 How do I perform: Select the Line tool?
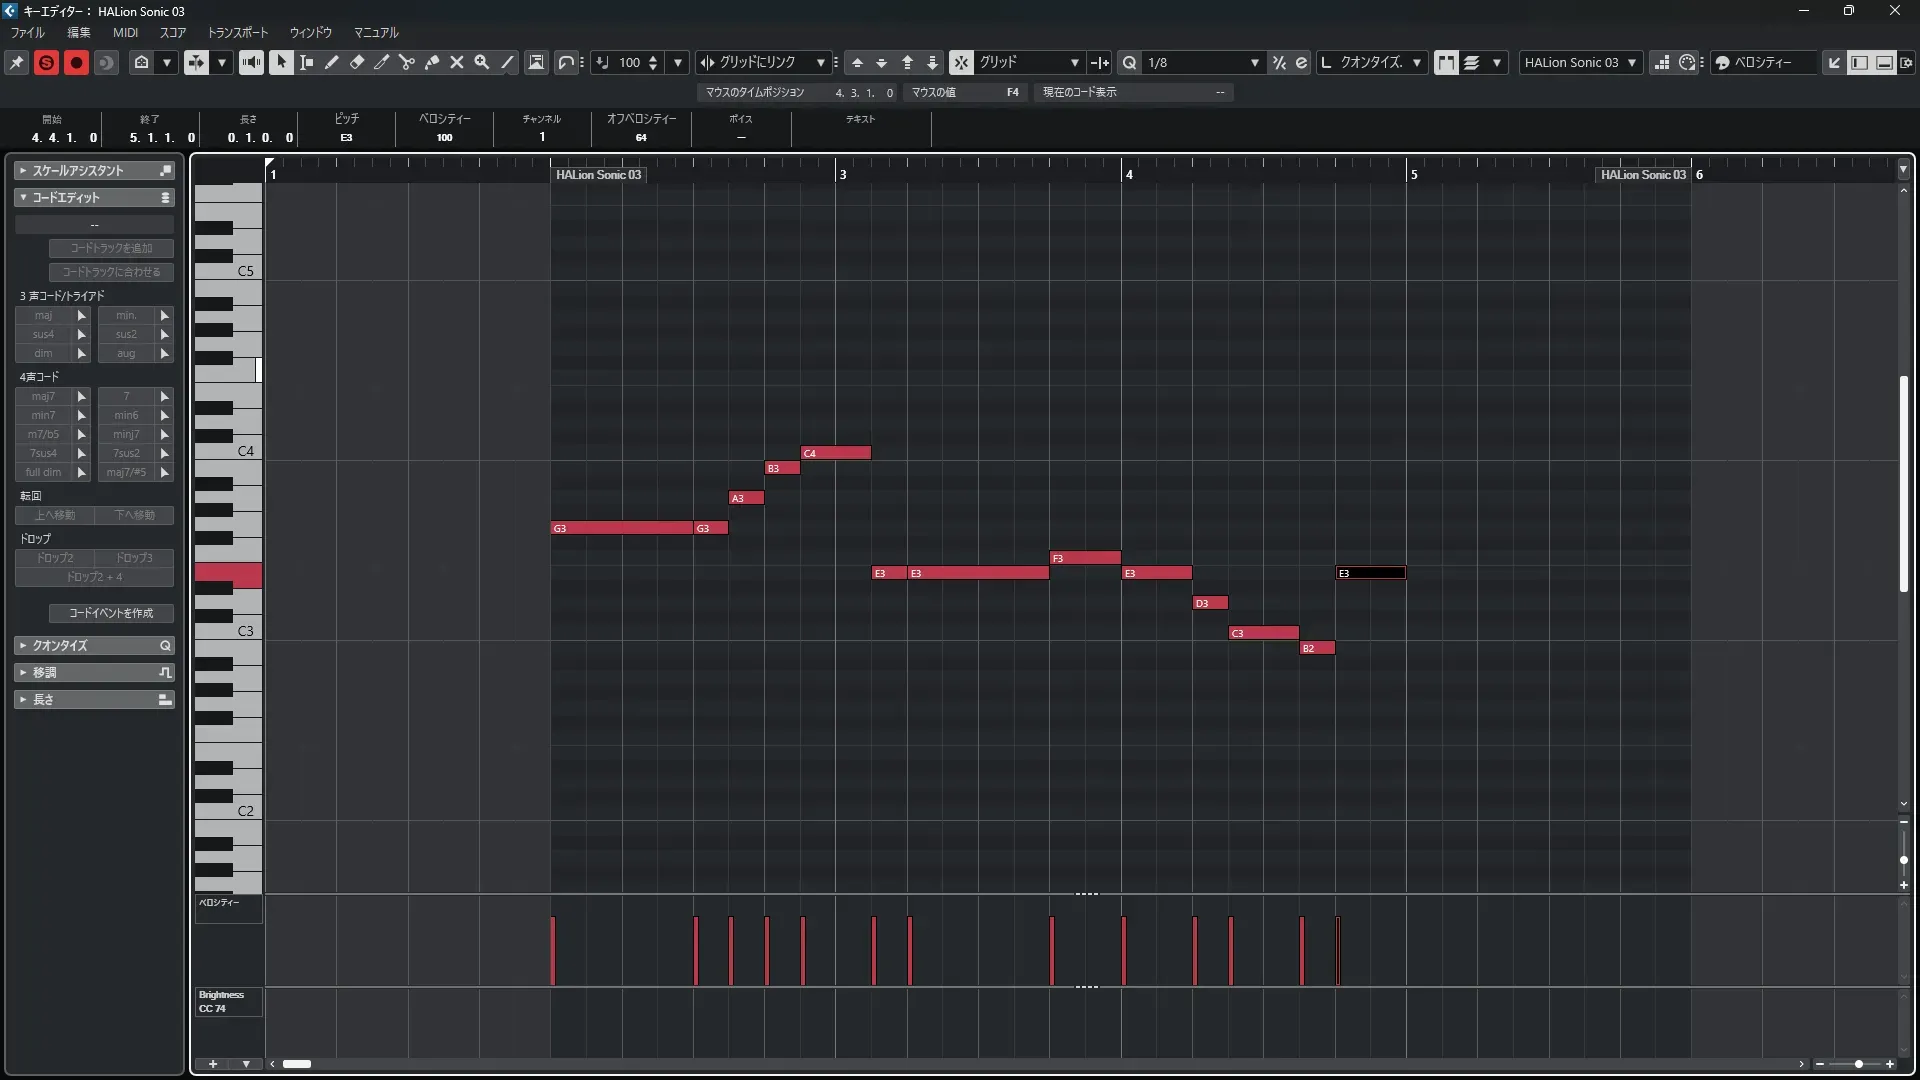coord(507,62)
